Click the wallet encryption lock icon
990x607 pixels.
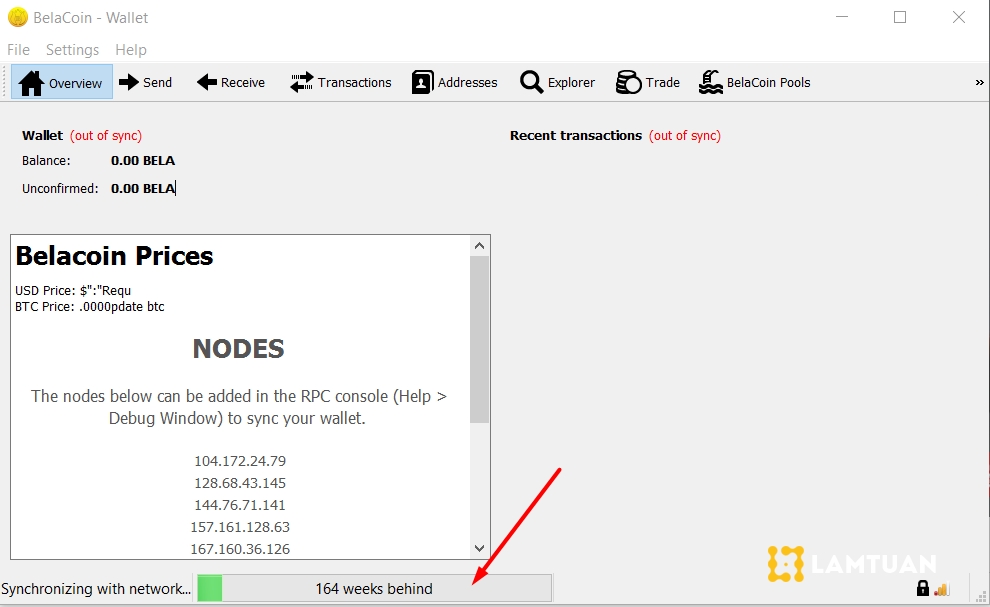pyautogui.click(x=922, y=588)
